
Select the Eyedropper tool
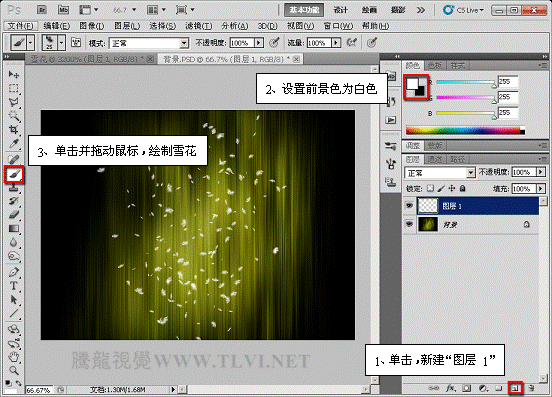14,143
